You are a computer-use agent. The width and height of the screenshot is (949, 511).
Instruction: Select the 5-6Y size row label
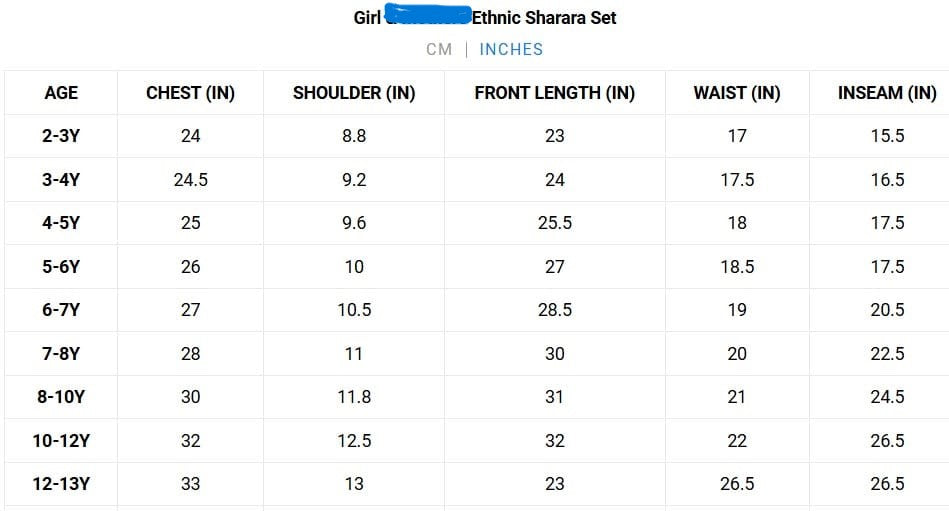[x=61, y=267]
